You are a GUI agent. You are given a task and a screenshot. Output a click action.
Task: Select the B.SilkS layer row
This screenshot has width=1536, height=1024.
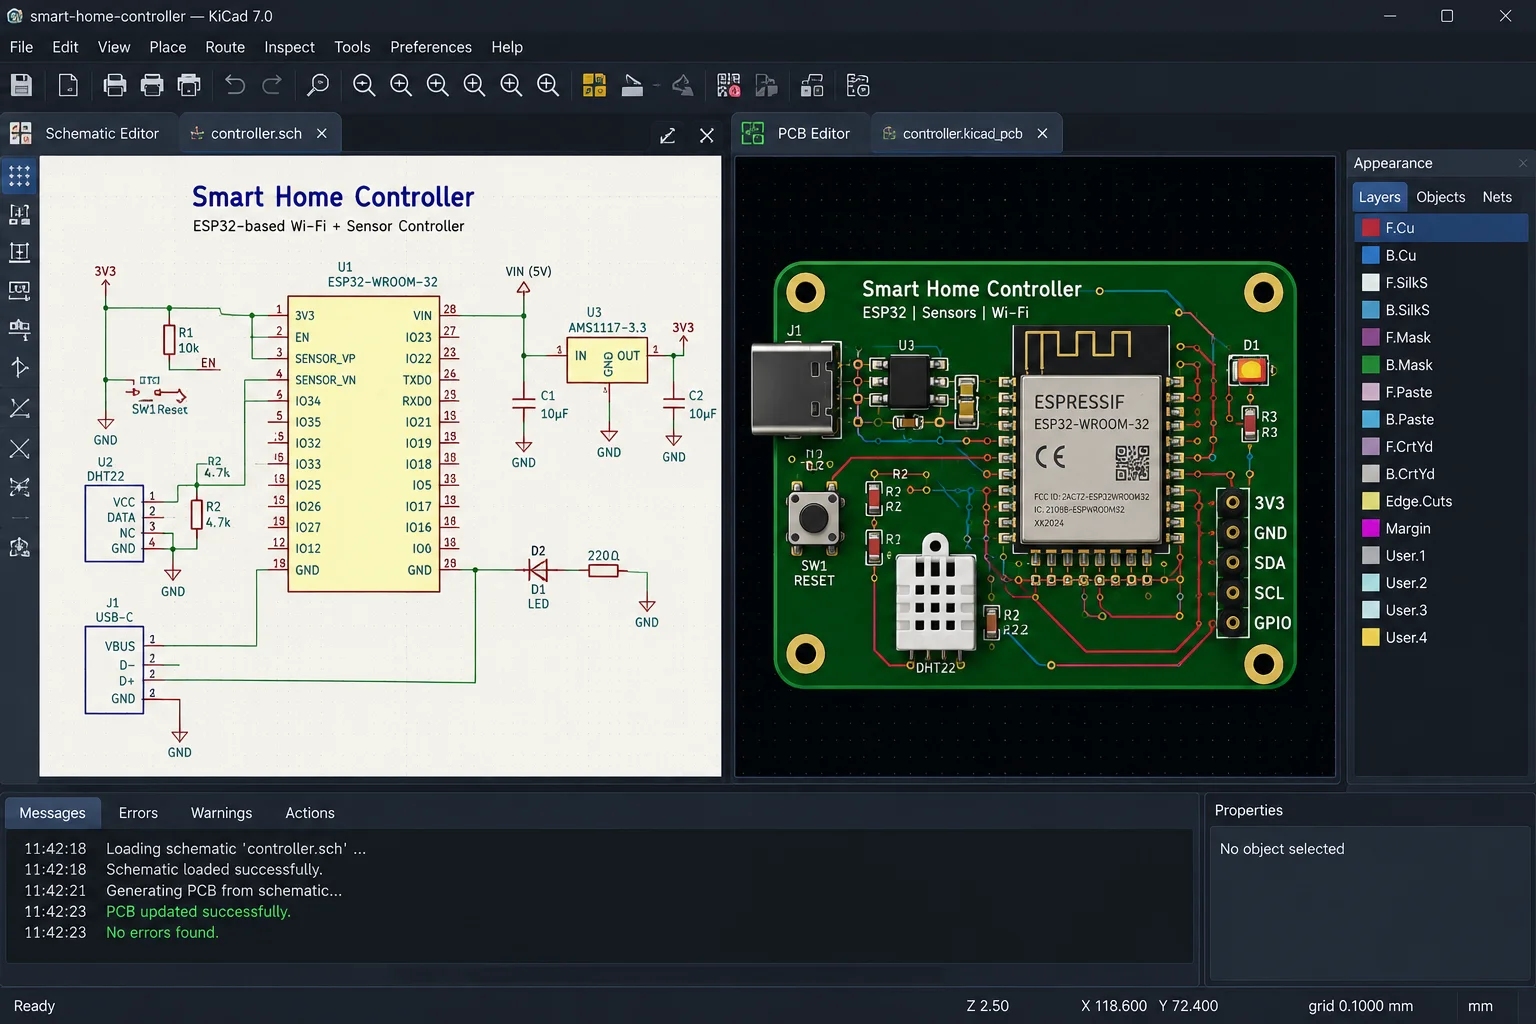point(1441,310)
